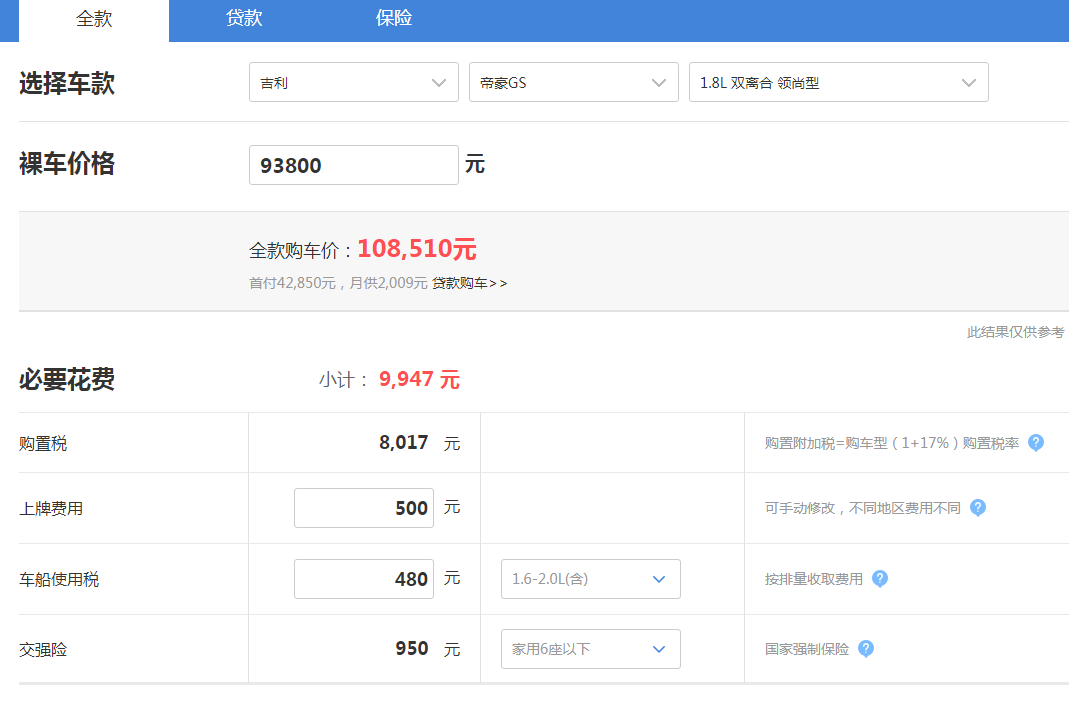Click the 购置税 amount 8,017

coord(404,443)
